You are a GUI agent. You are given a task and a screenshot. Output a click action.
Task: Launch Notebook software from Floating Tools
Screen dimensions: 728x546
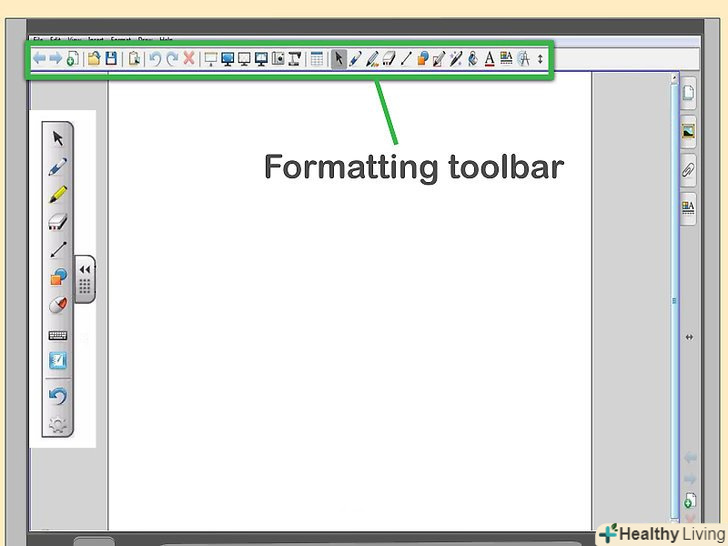tap(58, 361)
